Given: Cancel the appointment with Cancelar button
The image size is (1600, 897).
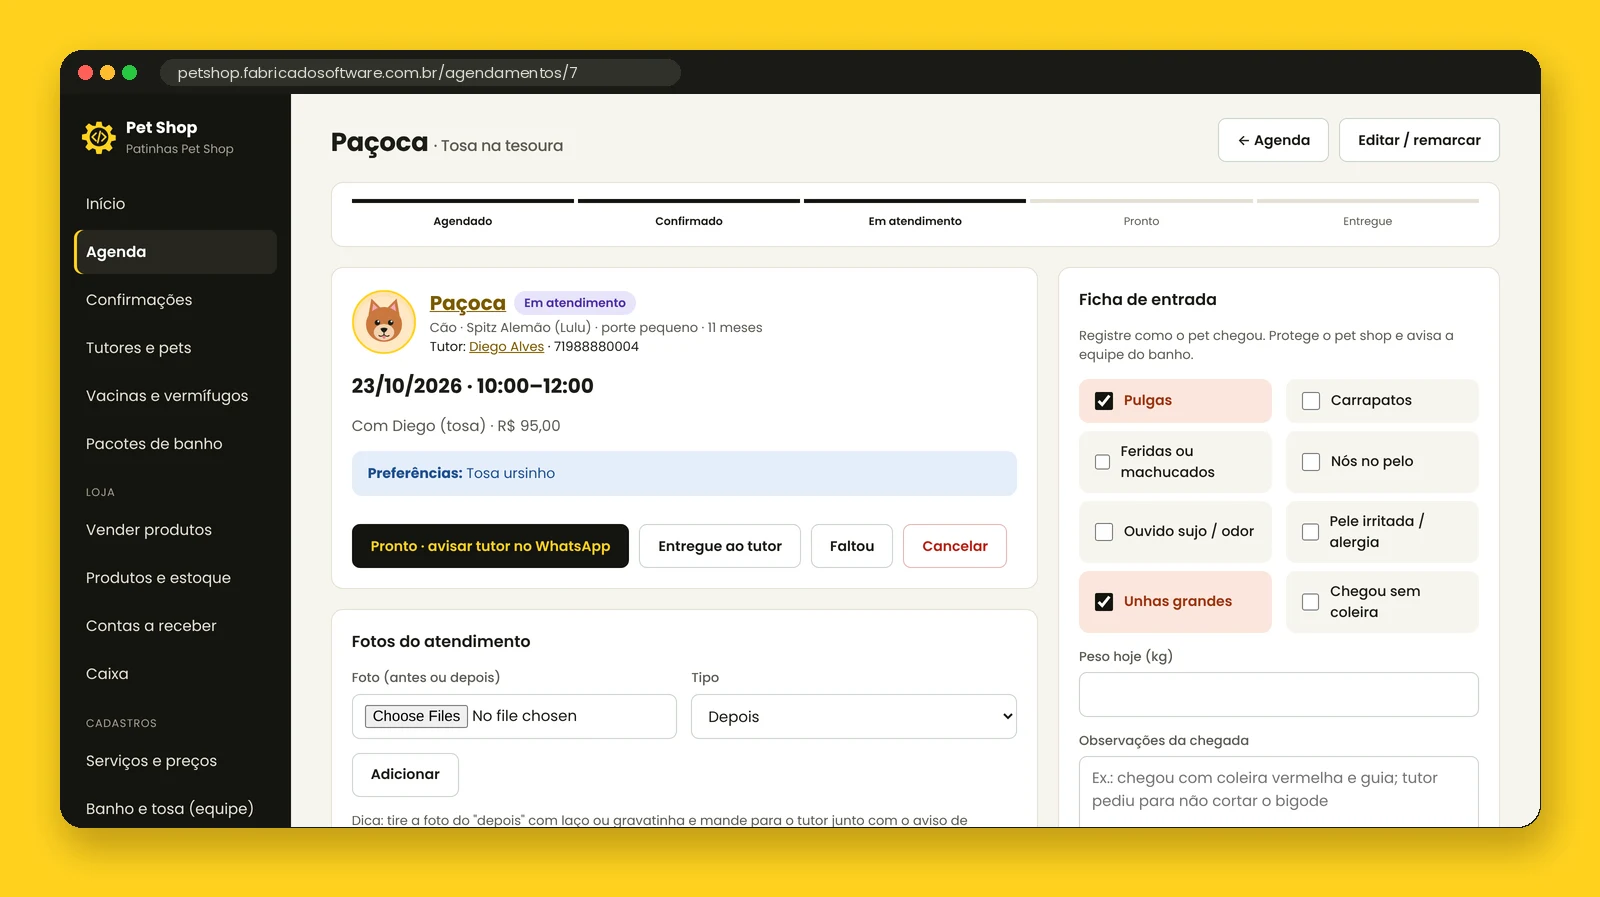Looking at the screenshot, I should click(955, 546).
